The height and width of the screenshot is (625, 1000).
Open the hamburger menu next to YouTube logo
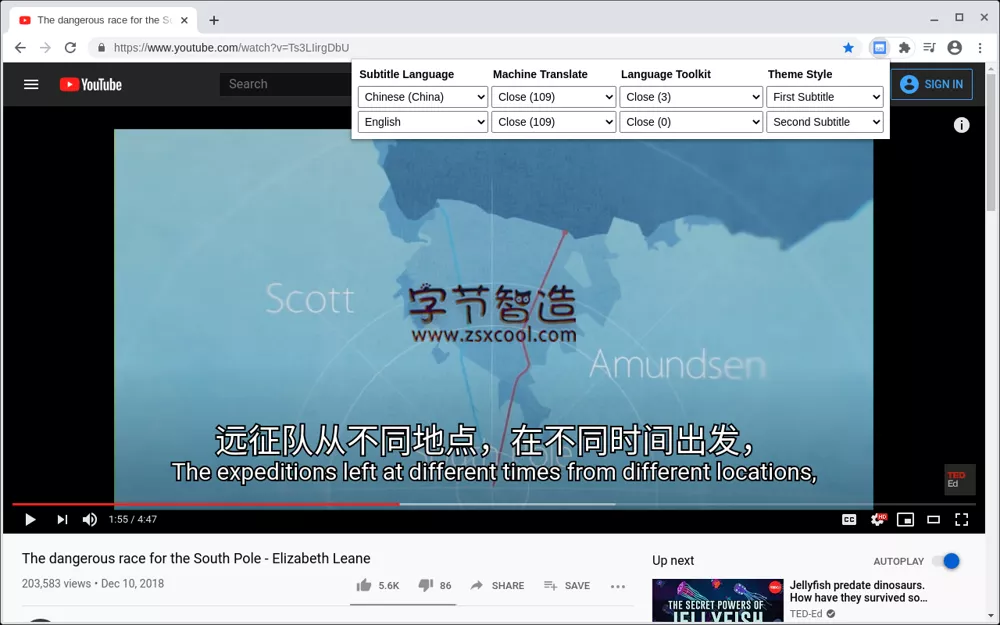point(31,84)
